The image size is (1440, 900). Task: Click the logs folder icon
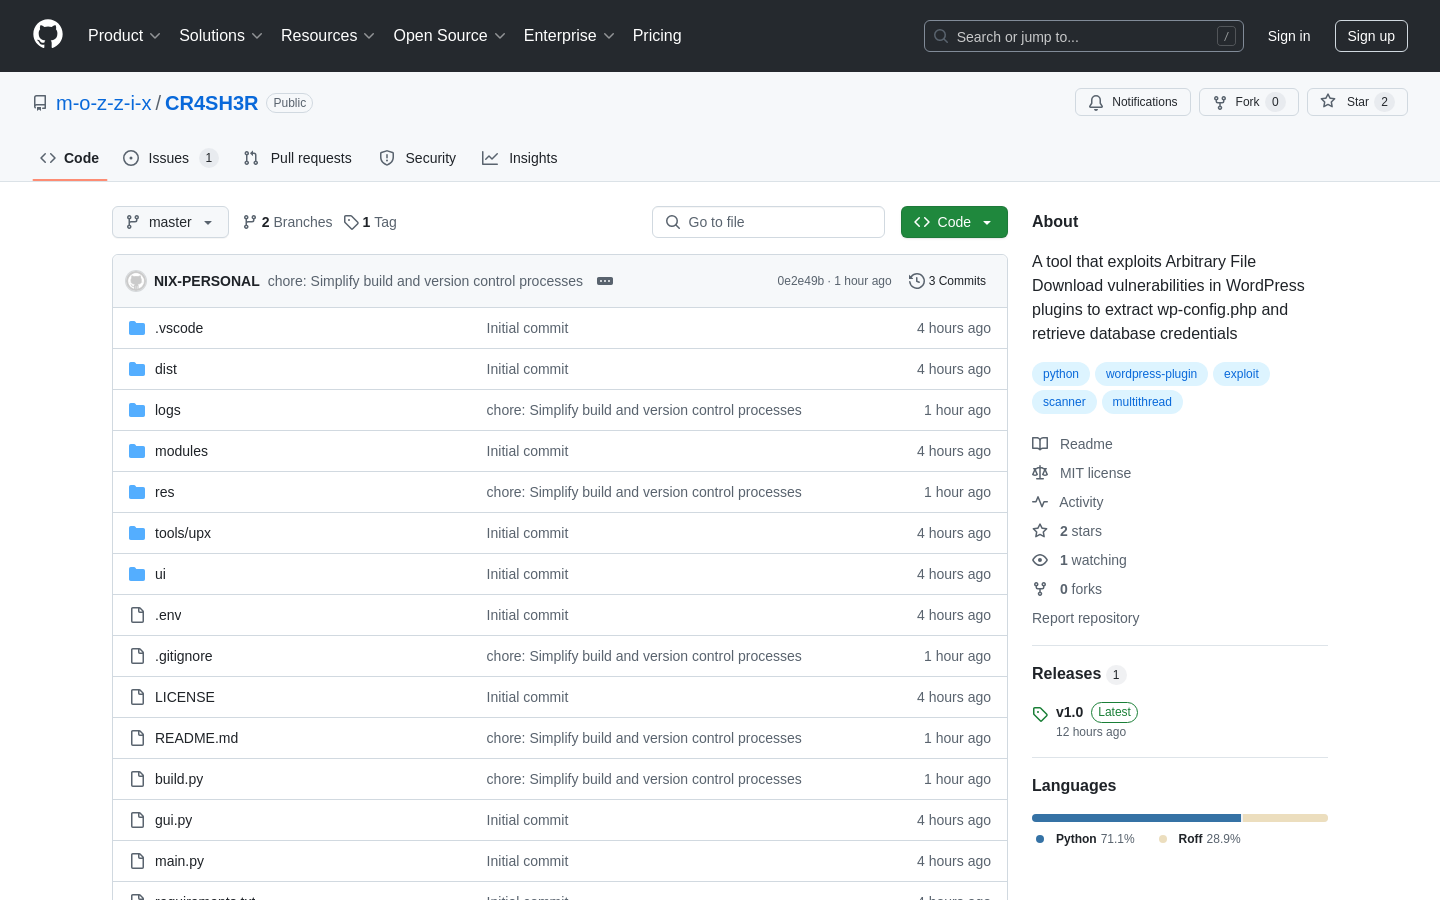click(x=137, y=410)
